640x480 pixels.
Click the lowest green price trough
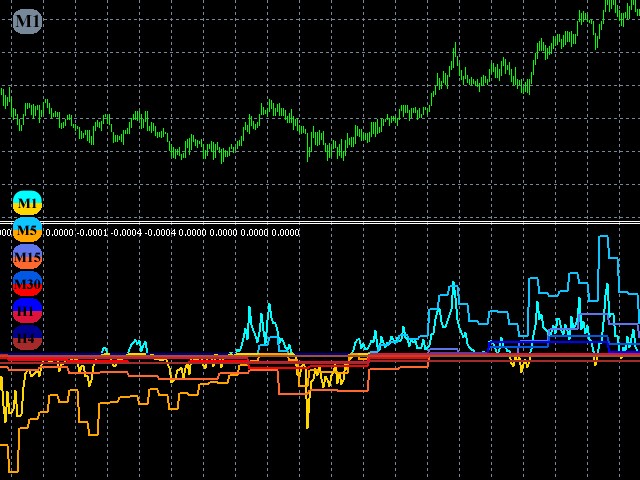308,157
